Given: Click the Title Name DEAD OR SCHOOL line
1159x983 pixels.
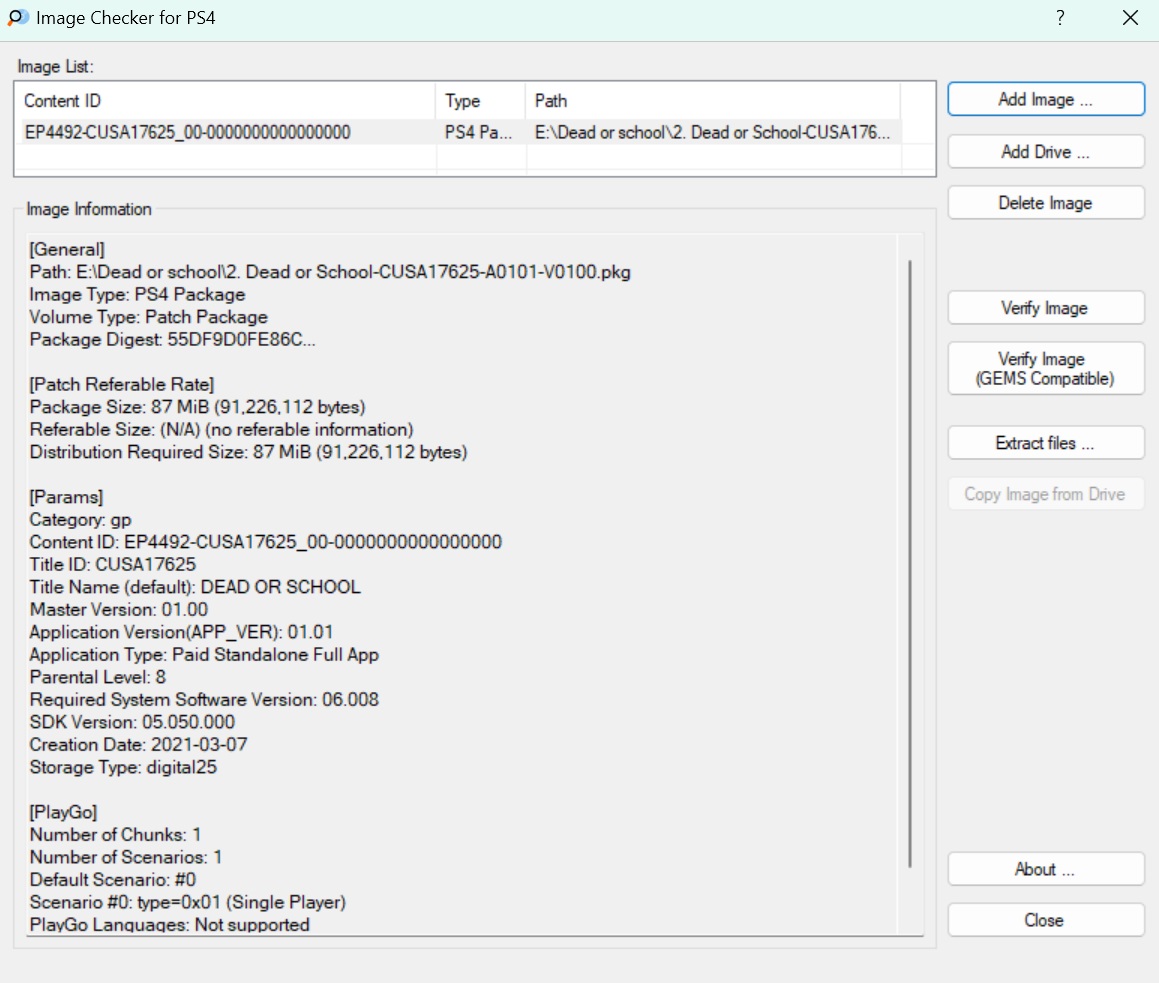Looking at the screenshot, I should tap(195, 587).
